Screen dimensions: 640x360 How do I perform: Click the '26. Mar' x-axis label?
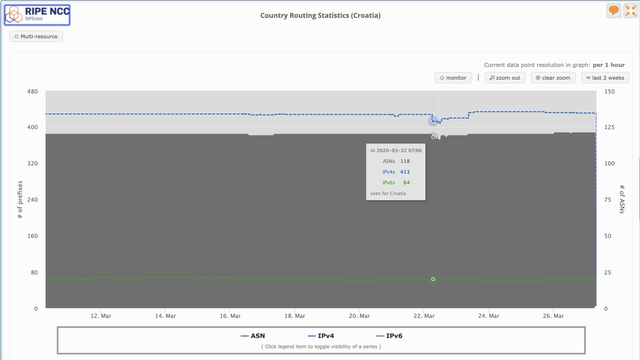553,316
